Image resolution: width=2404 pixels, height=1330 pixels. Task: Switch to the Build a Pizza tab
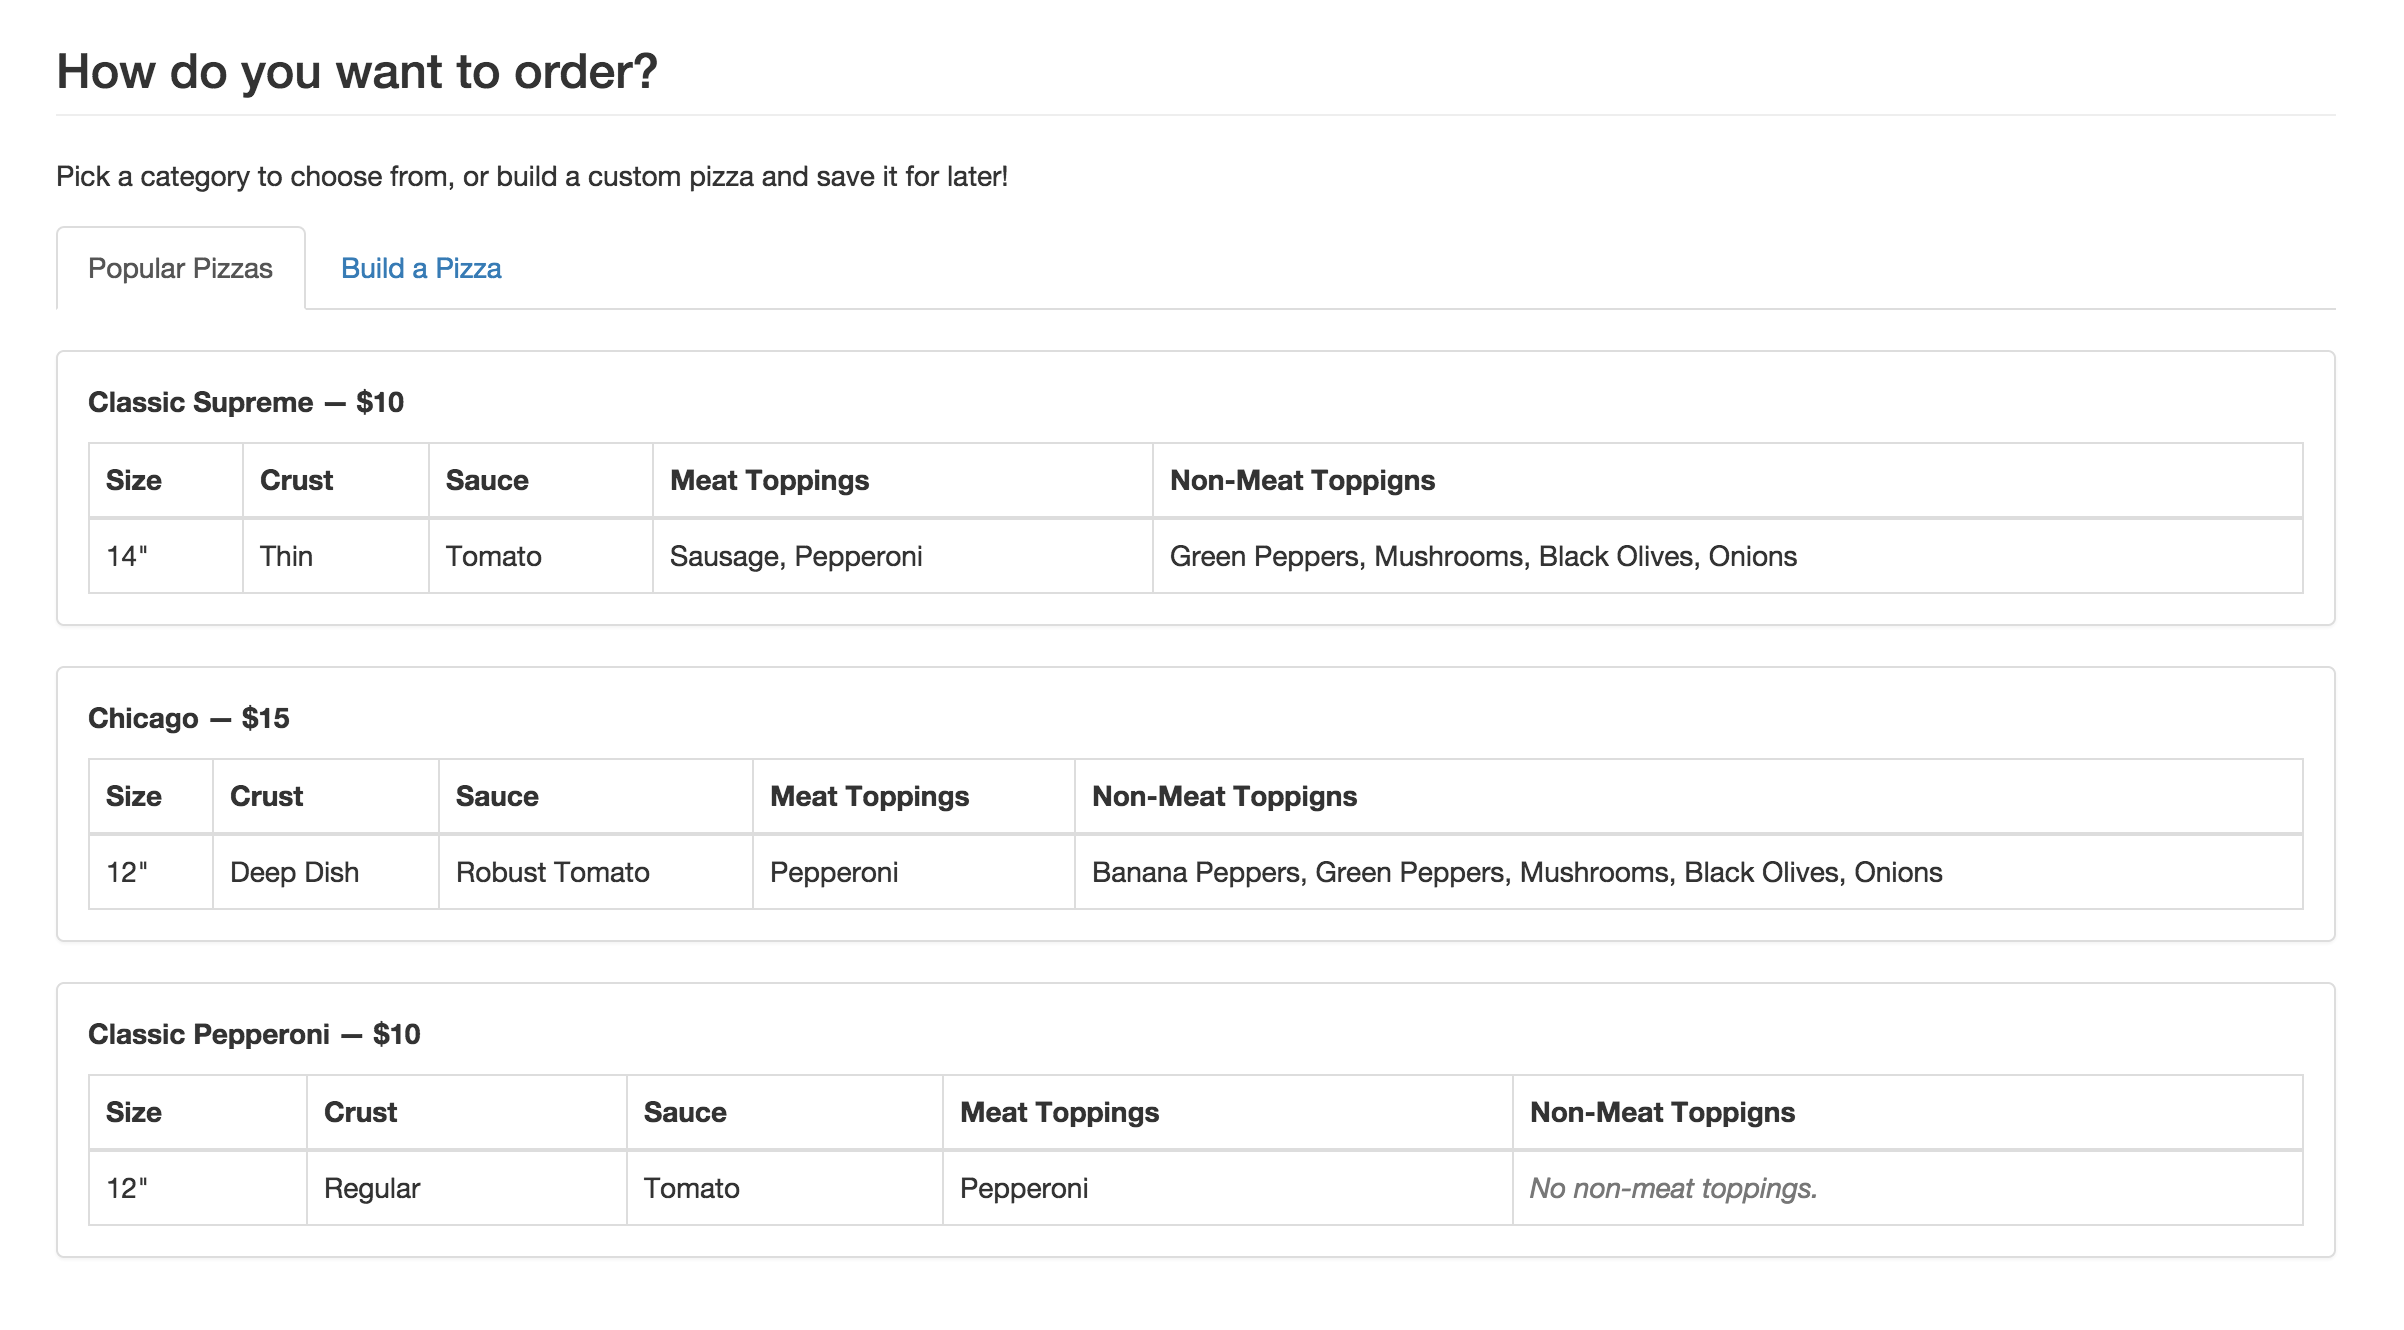421,268
